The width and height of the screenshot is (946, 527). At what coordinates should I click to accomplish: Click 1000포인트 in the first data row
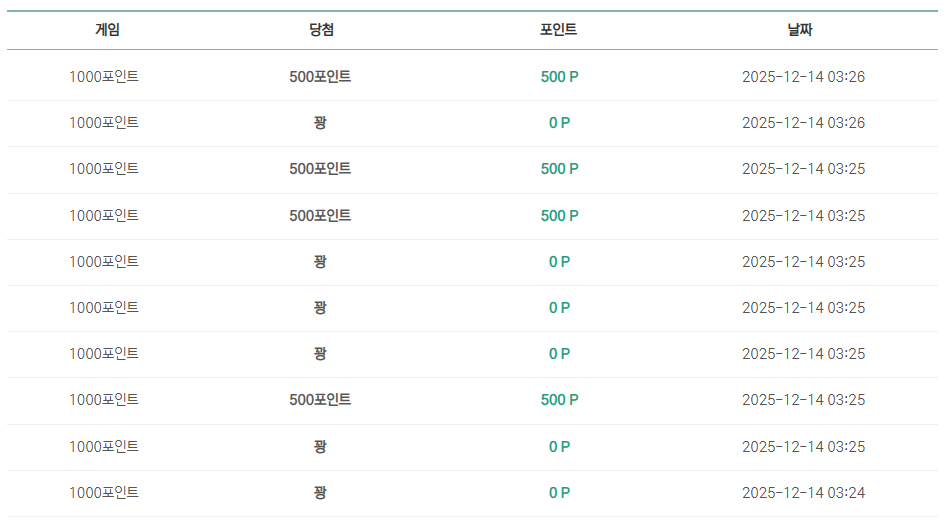(104, 77)
